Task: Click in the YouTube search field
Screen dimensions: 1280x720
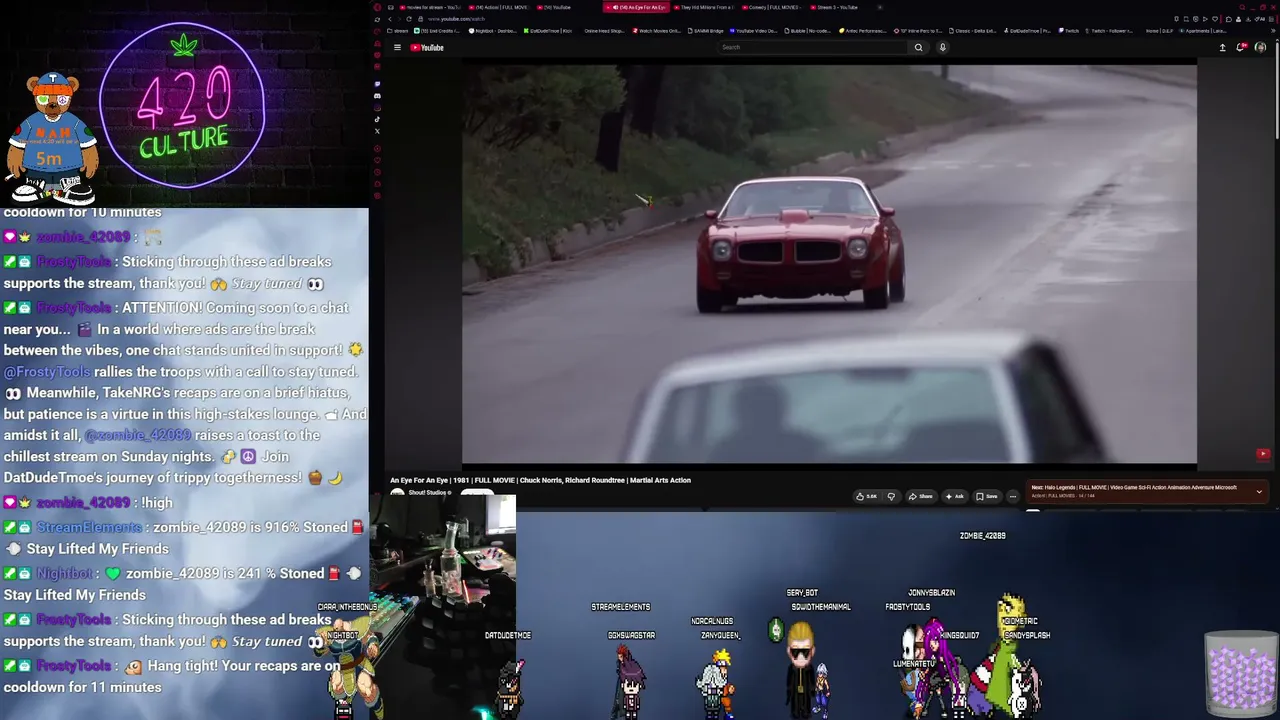Action: coord(814,47)
